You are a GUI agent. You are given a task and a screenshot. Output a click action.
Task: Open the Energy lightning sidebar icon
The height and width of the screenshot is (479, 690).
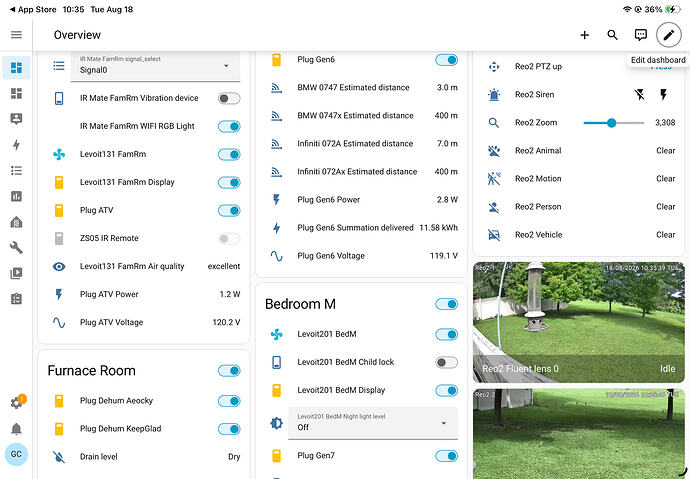16,145
